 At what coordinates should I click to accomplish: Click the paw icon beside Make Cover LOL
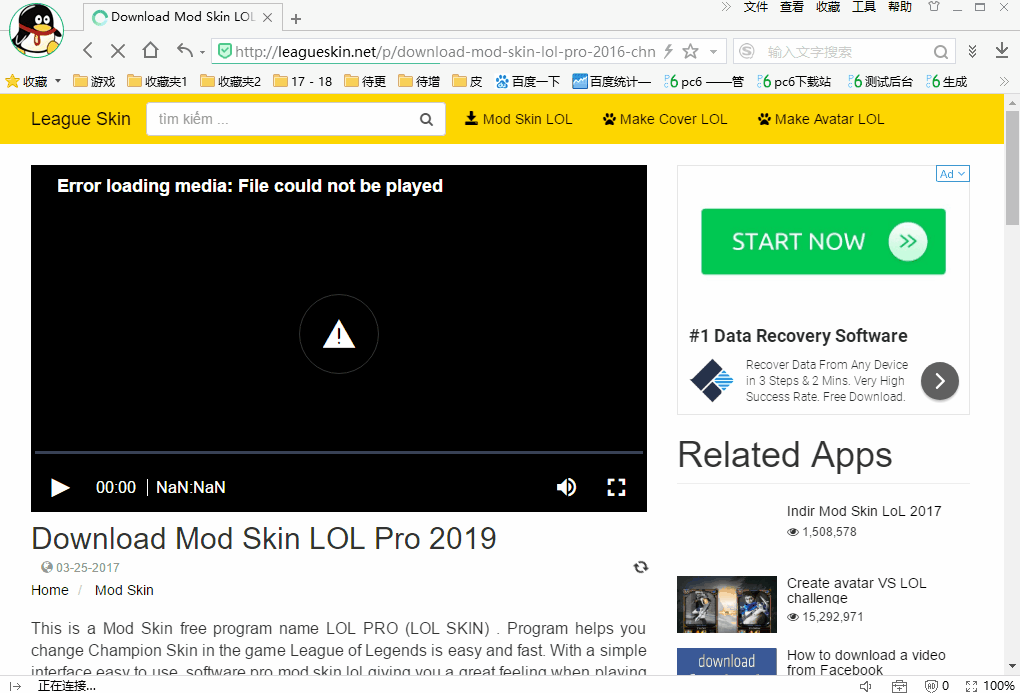click(609, 119)
